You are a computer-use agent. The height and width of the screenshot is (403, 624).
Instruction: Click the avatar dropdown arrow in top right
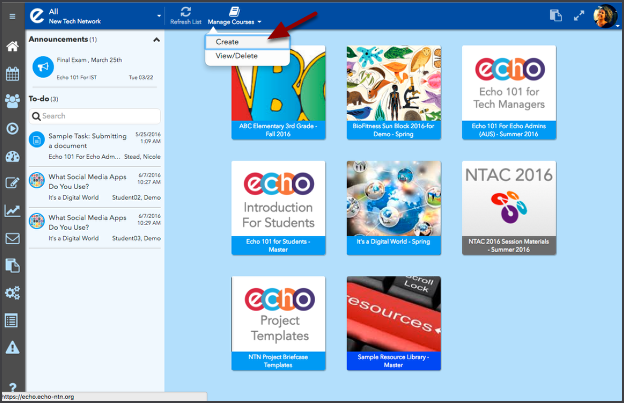coord(618,26)
